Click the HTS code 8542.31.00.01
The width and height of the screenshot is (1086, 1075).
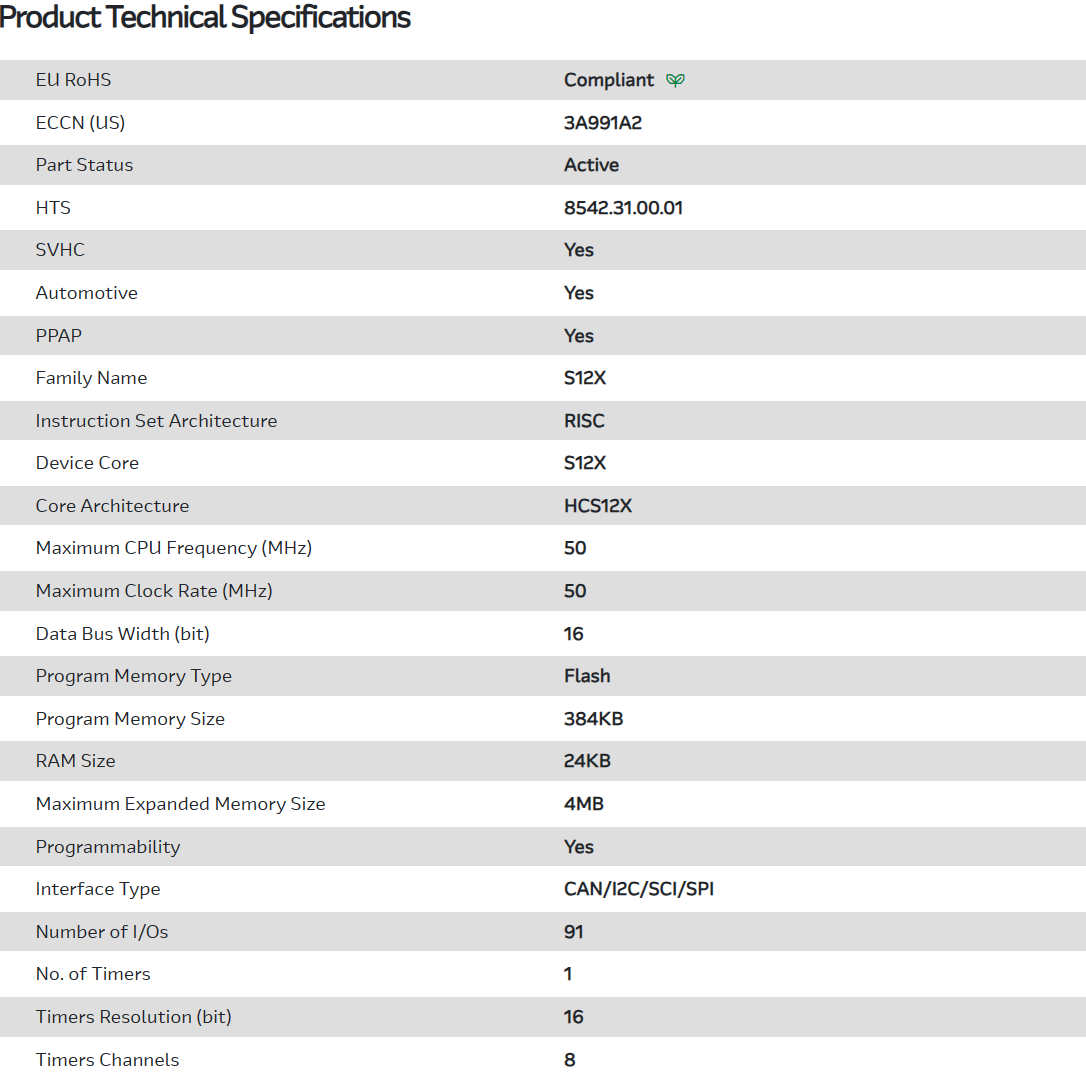[623, 208]
